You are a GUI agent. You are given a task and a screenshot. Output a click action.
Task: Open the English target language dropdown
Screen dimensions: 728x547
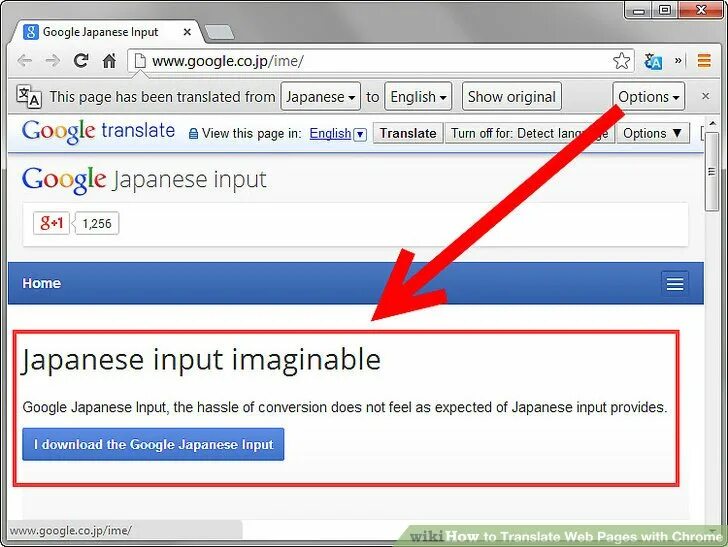[x=418, y=97]
